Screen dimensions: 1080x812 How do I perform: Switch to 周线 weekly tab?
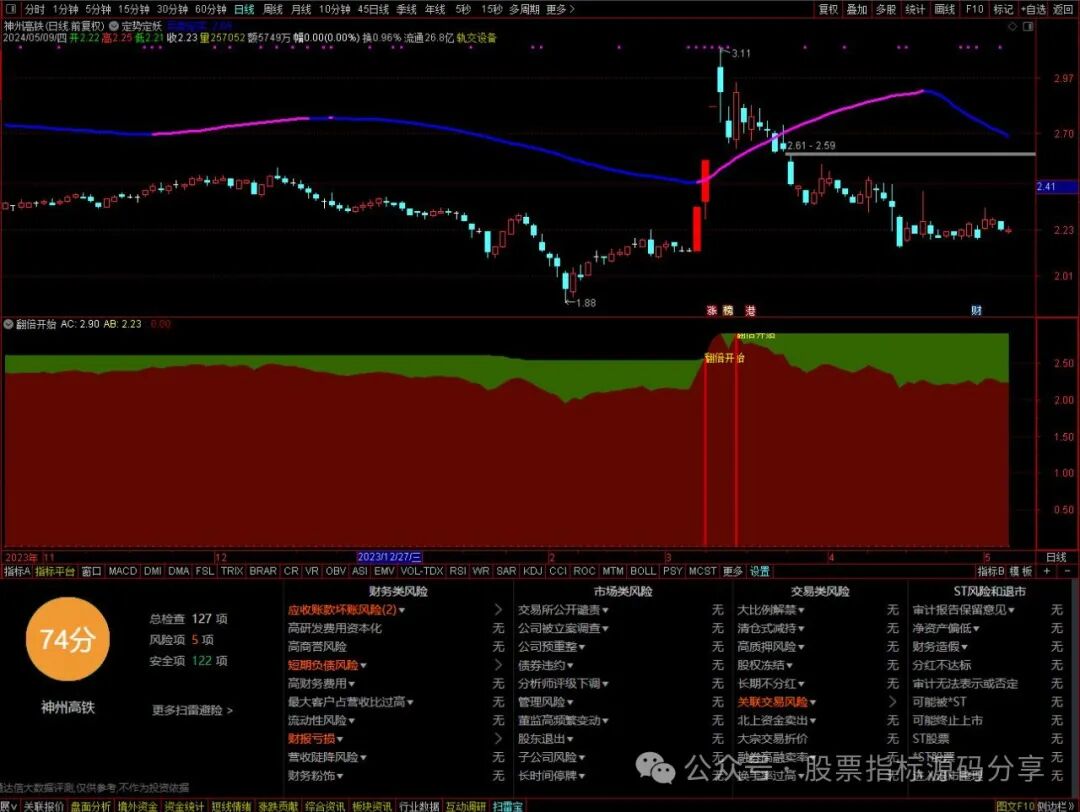[x=273, y=9]
